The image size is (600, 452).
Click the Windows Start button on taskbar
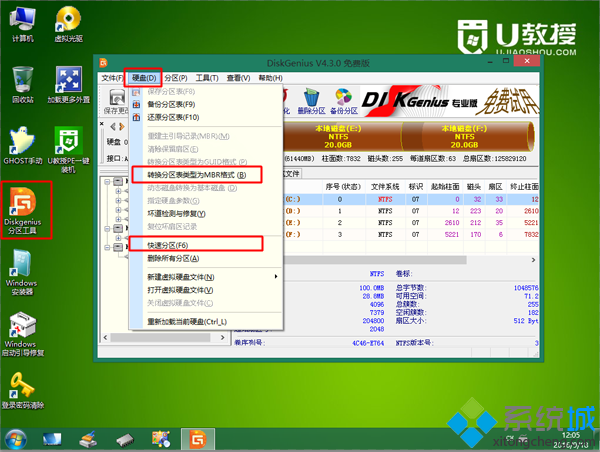[x=17, y=438]
